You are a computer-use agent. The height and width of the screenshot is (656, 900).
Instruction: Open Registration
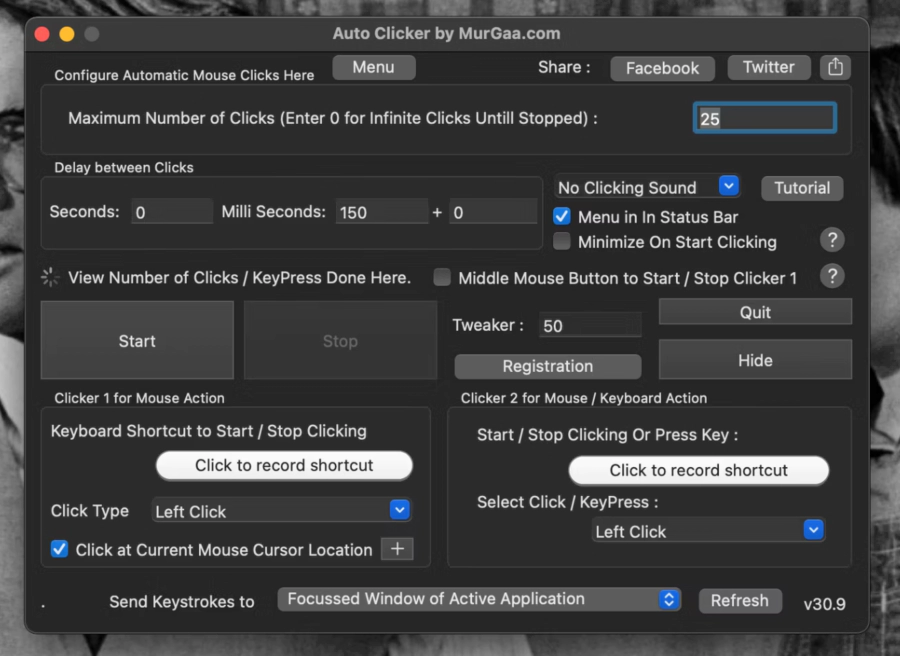(x=548, y=366)
